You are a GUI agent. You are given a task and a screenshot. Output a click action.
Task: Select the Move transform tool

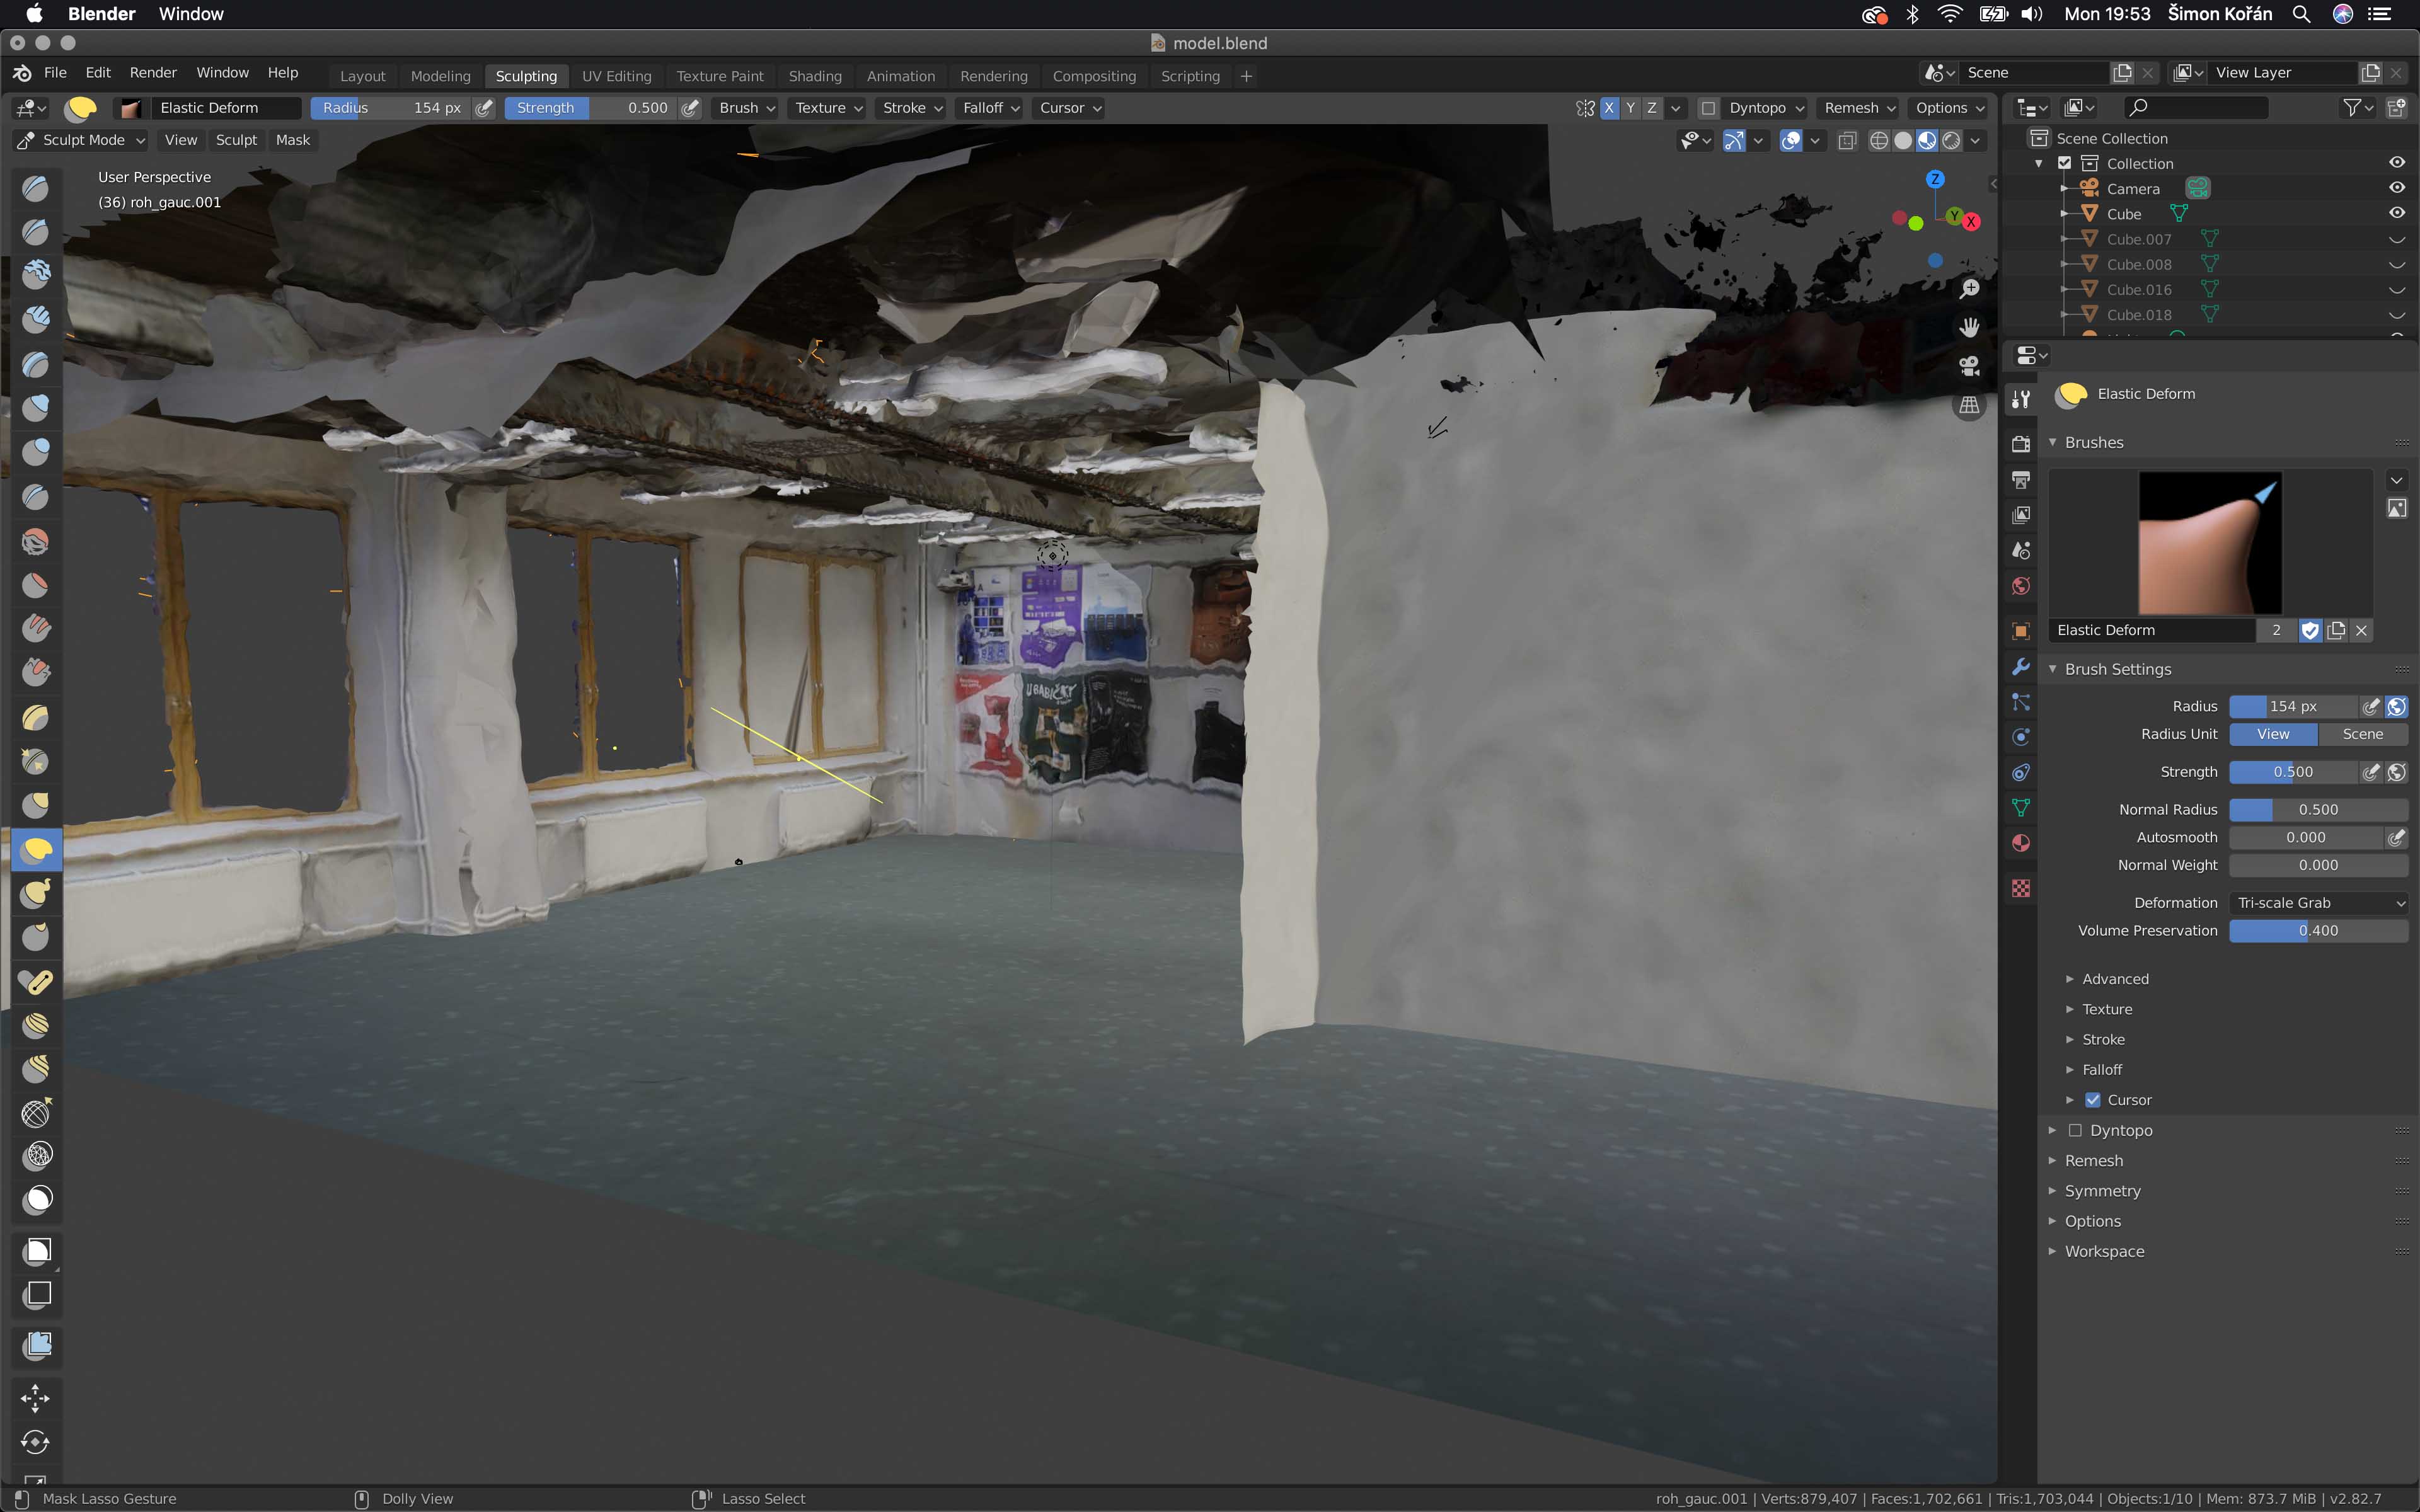pos(35,1398)
